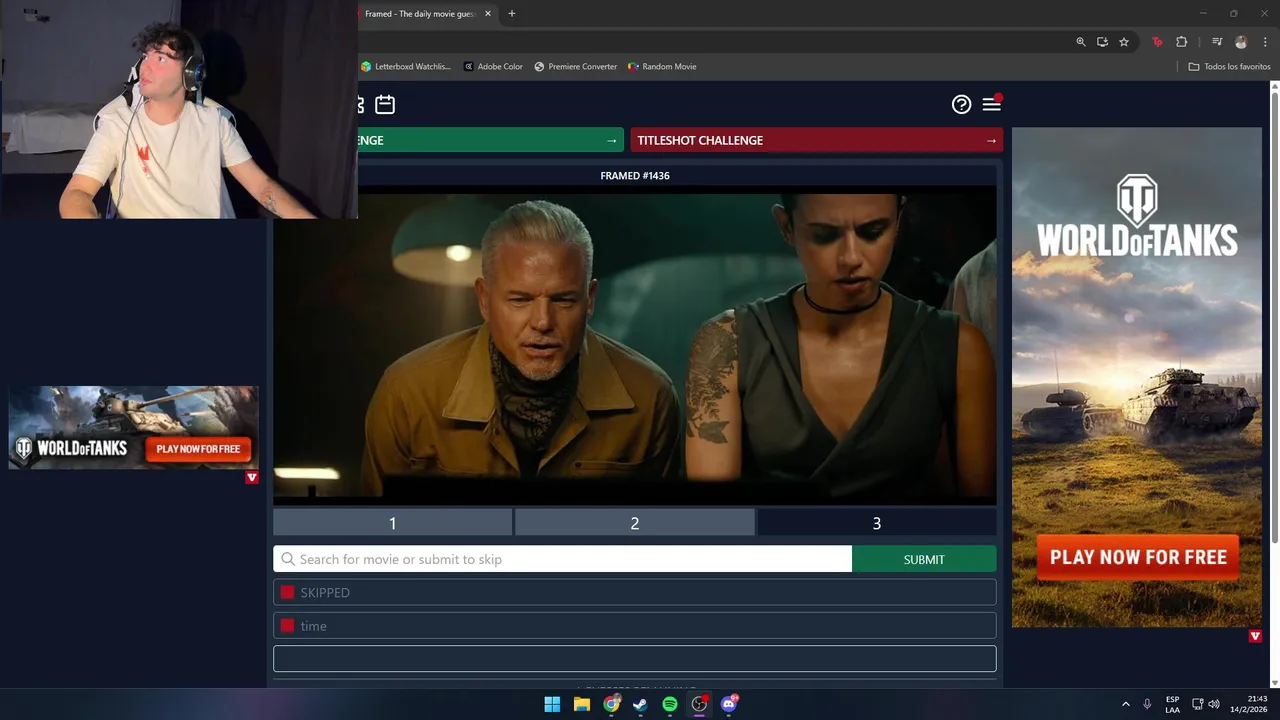Viewport: 1280px width, 720px height.
Task: Click the magnifier icon in the search field
Action: point(288,559)
